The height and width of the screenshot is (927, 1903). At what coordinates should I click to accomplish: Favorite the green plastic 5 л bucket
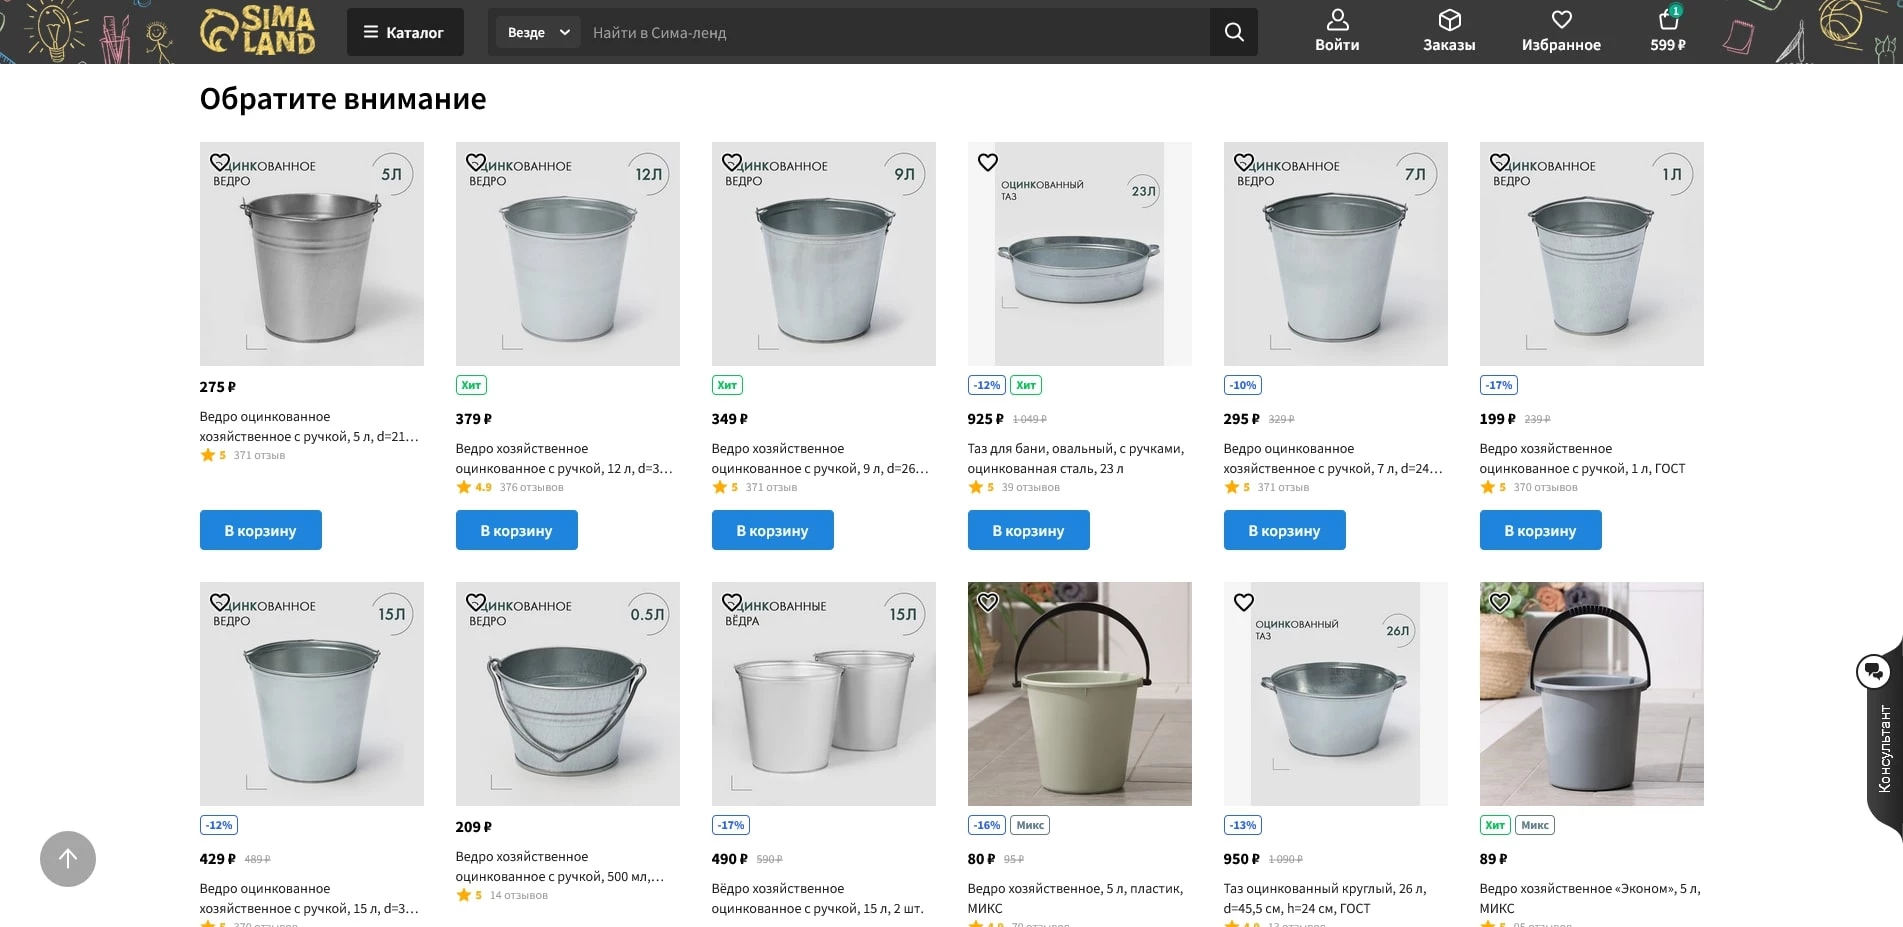click(988, 602)
